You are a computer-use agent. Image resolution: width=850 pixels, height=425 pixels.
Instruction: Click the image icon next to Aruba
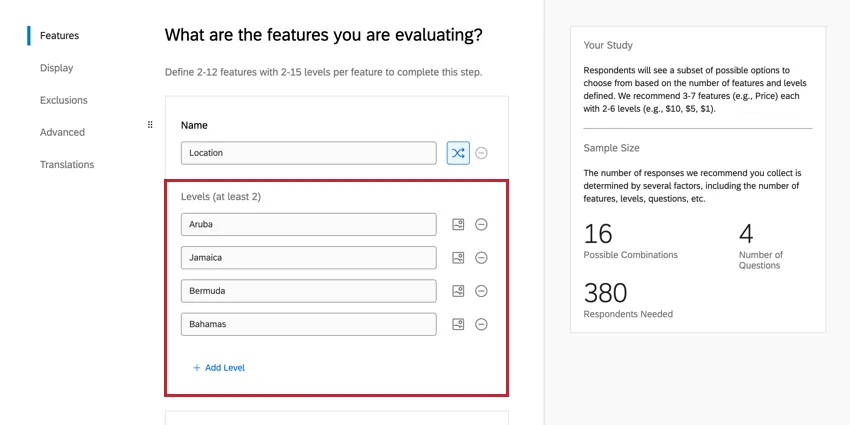point(458,225)
